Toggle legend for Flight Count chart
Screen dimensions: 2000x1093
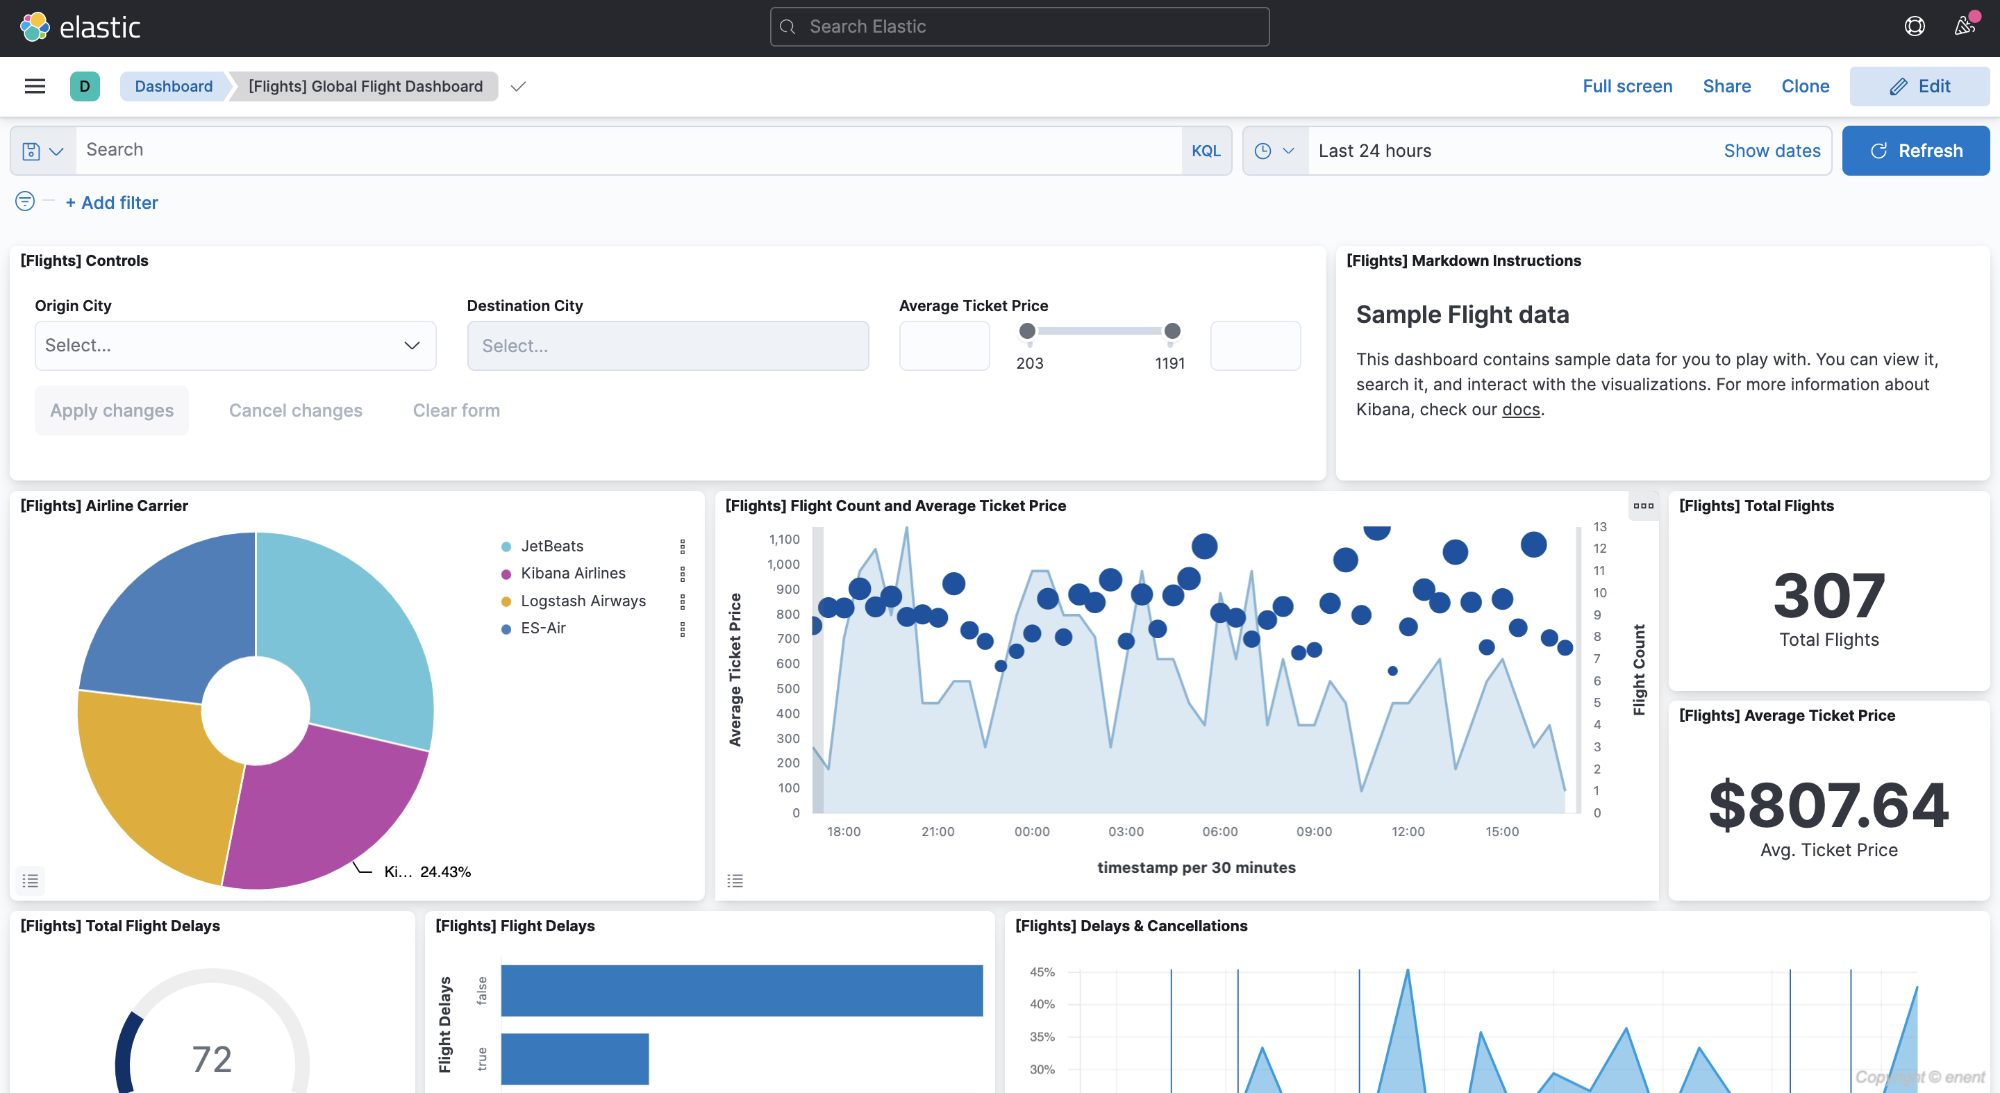735,881
